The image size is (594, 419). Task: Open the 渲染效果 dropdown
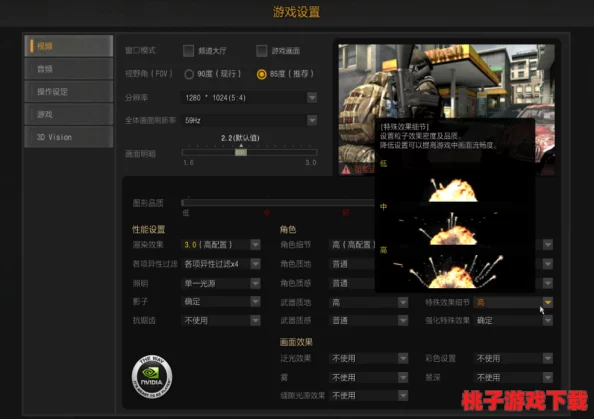[x=221, y=245]
